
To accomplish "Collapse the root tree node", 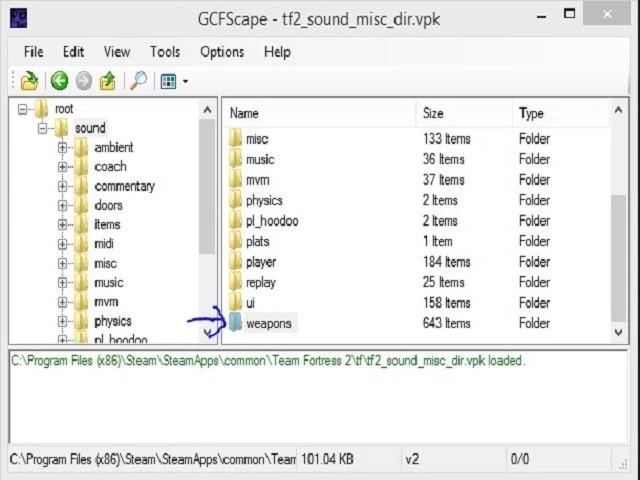I will click(22, 109).
